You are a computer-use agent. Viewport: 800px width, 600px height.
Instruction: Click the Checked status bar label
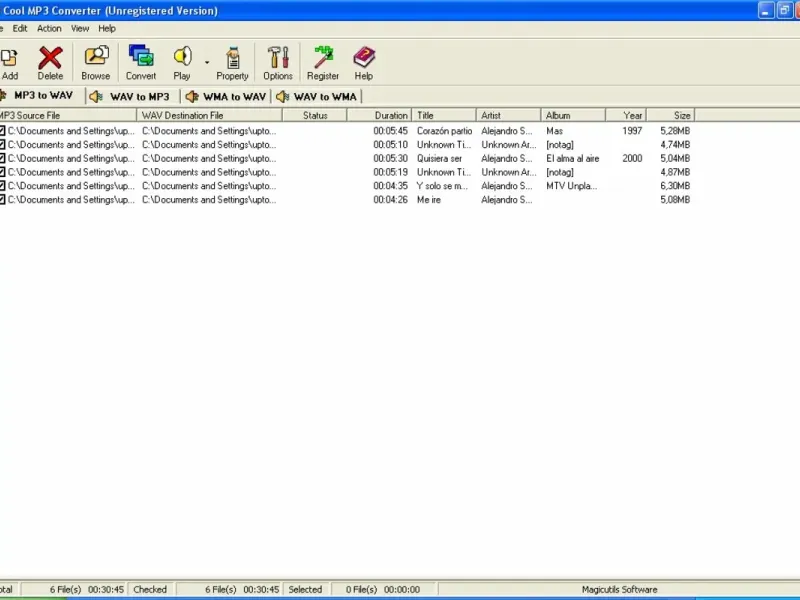(150, 590)
